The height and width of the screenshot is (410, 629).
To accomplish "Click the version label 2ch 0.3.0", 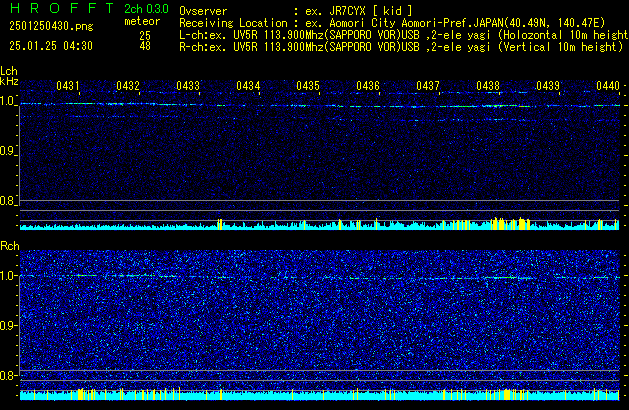I will [146, 9].
